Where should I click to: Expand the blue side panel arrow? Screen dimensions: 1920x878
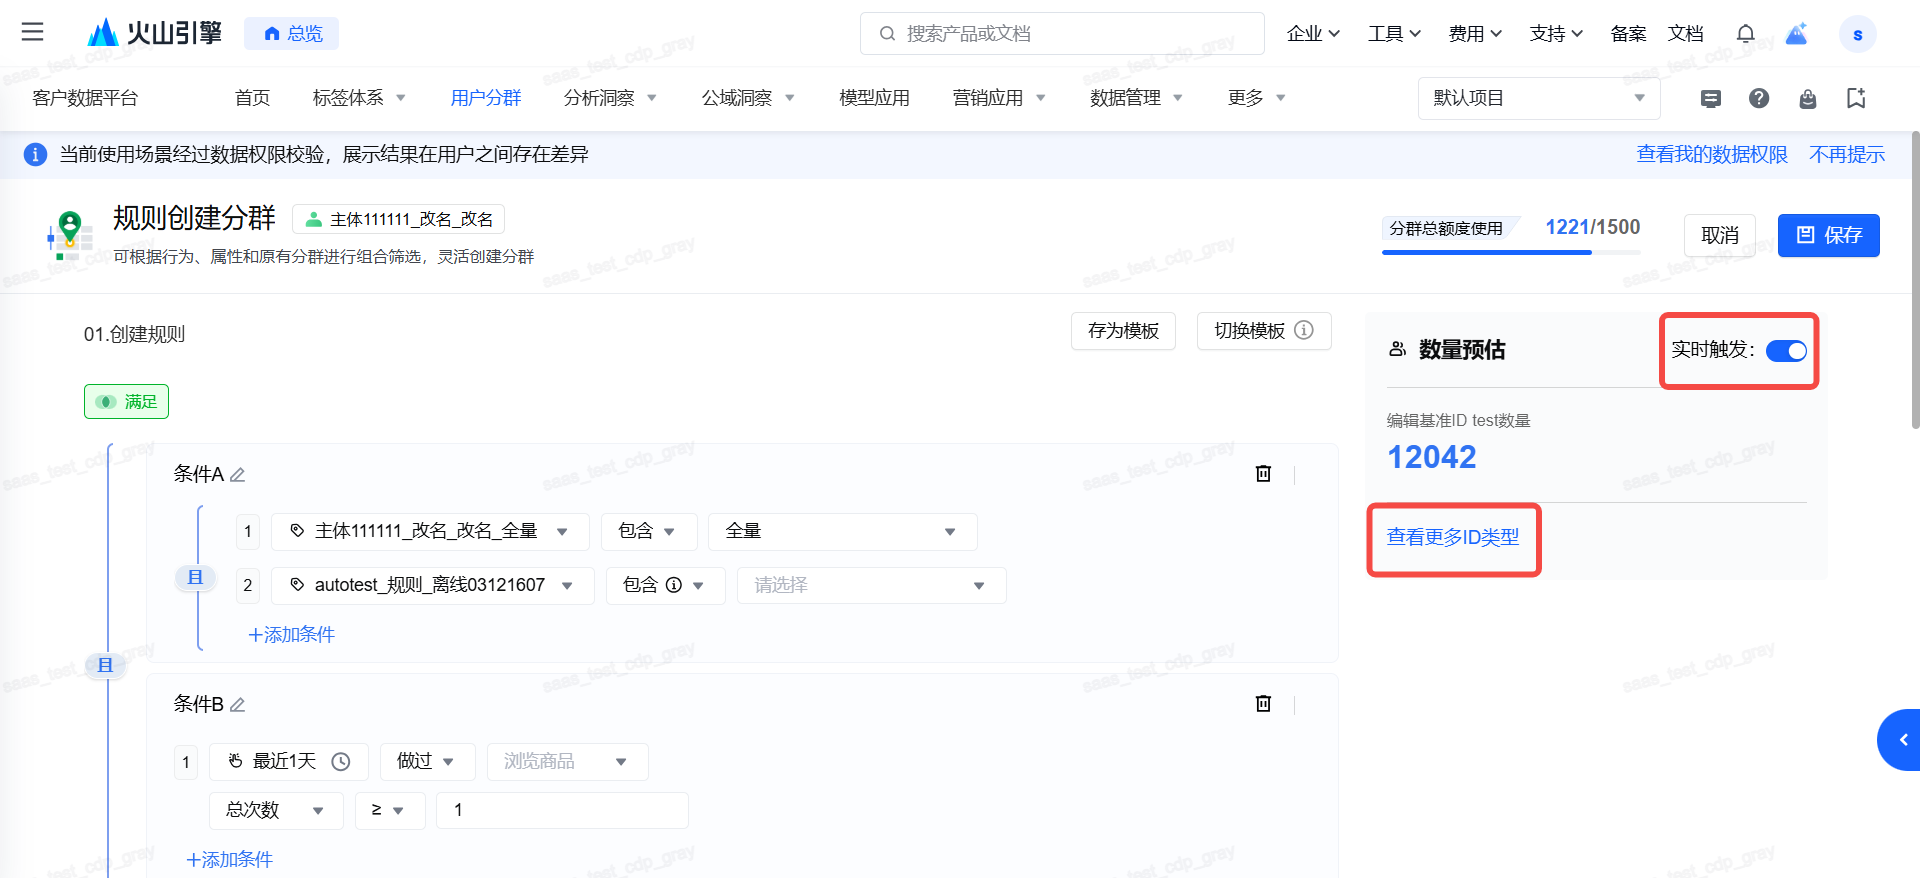click(x=1900, y=740)
